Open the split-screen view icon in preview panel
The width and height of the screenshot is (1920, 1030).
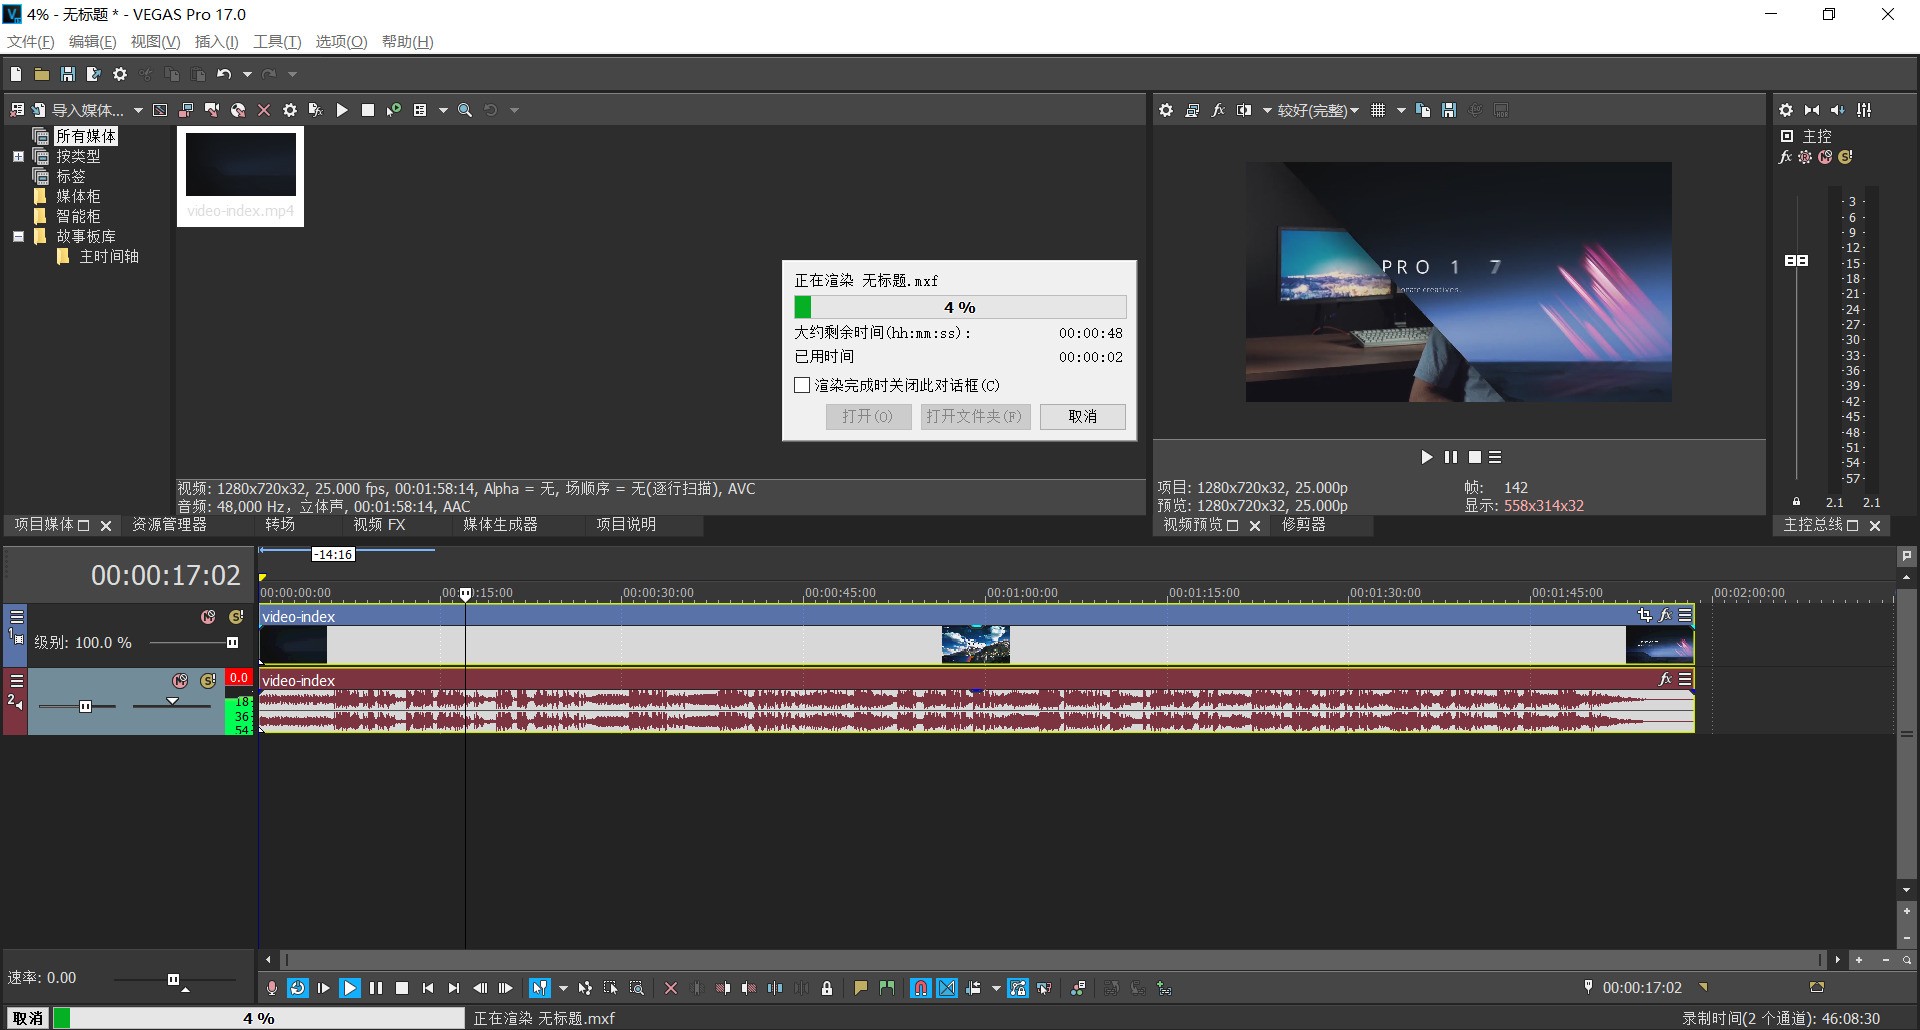[1244, 110]
